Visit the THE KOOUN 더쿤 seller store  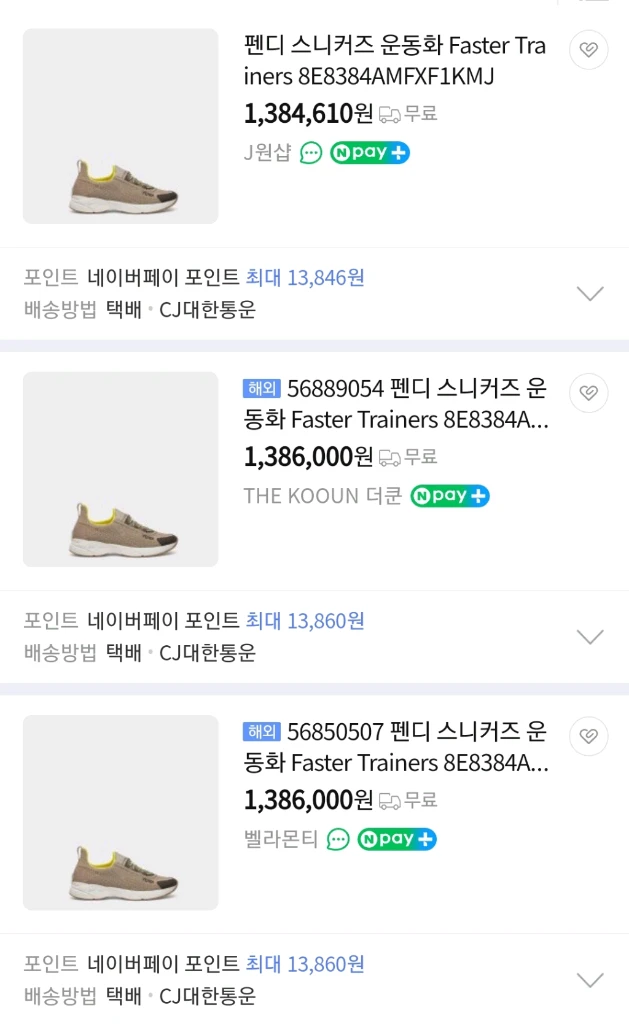click(323, 496)
